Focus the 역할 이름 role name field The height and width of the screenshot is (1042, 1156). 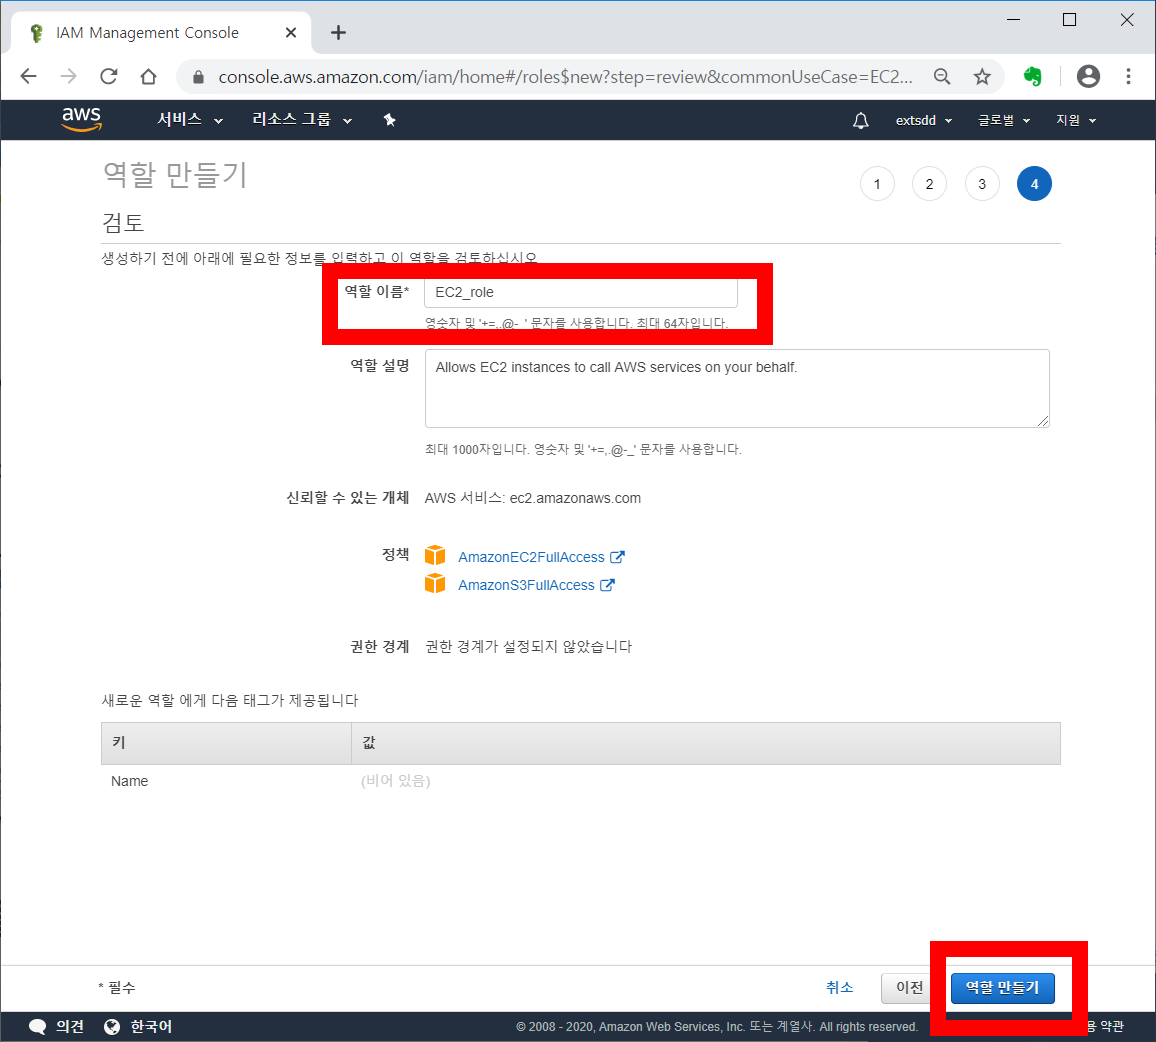click(x=581, y=292)
